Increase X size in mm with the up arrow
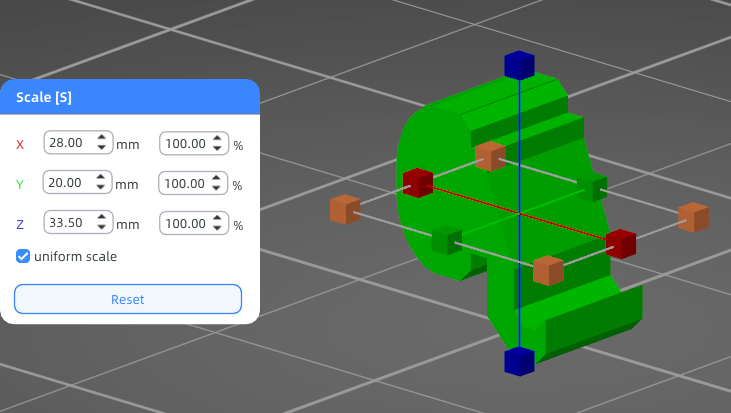Image resolution: width=731 pixels, height=413 pixels. click(x=102, y=138)
